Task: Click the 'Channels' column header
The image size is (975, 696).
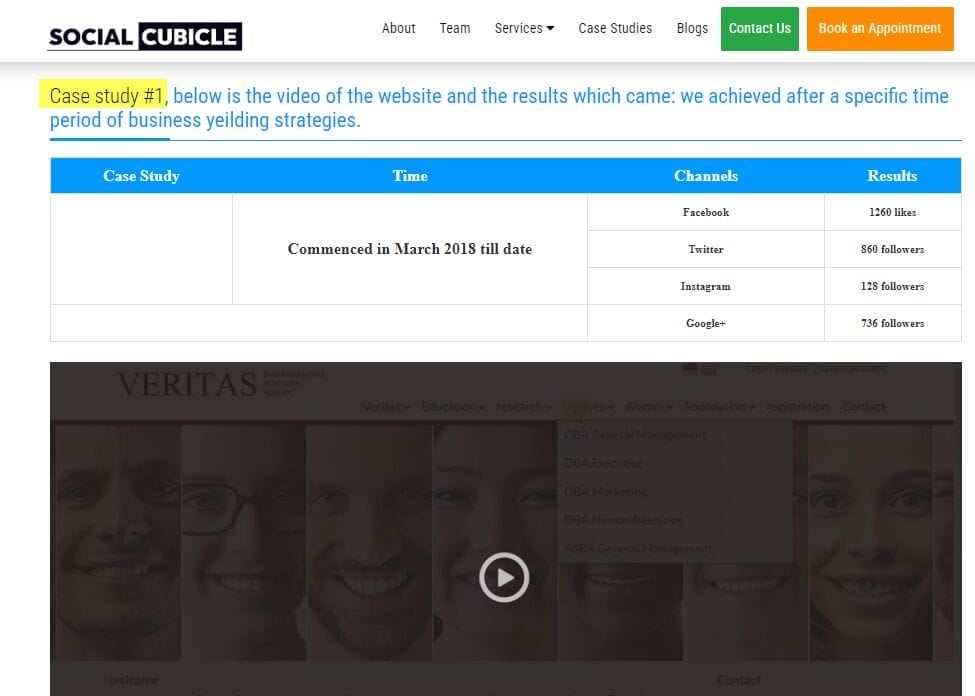Action: pyautogui.click(x=706, y=176)
